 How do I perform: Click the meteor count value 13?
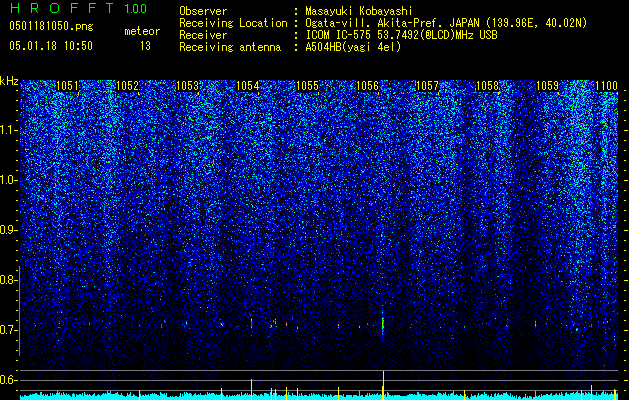coord(145,46)
